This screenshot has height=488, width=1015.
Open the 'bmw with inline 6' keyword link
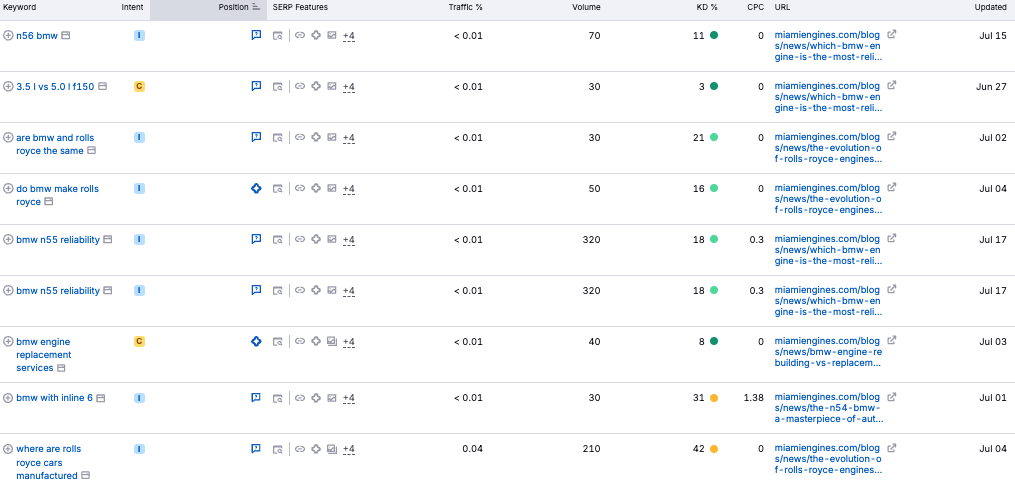(54, 398)
